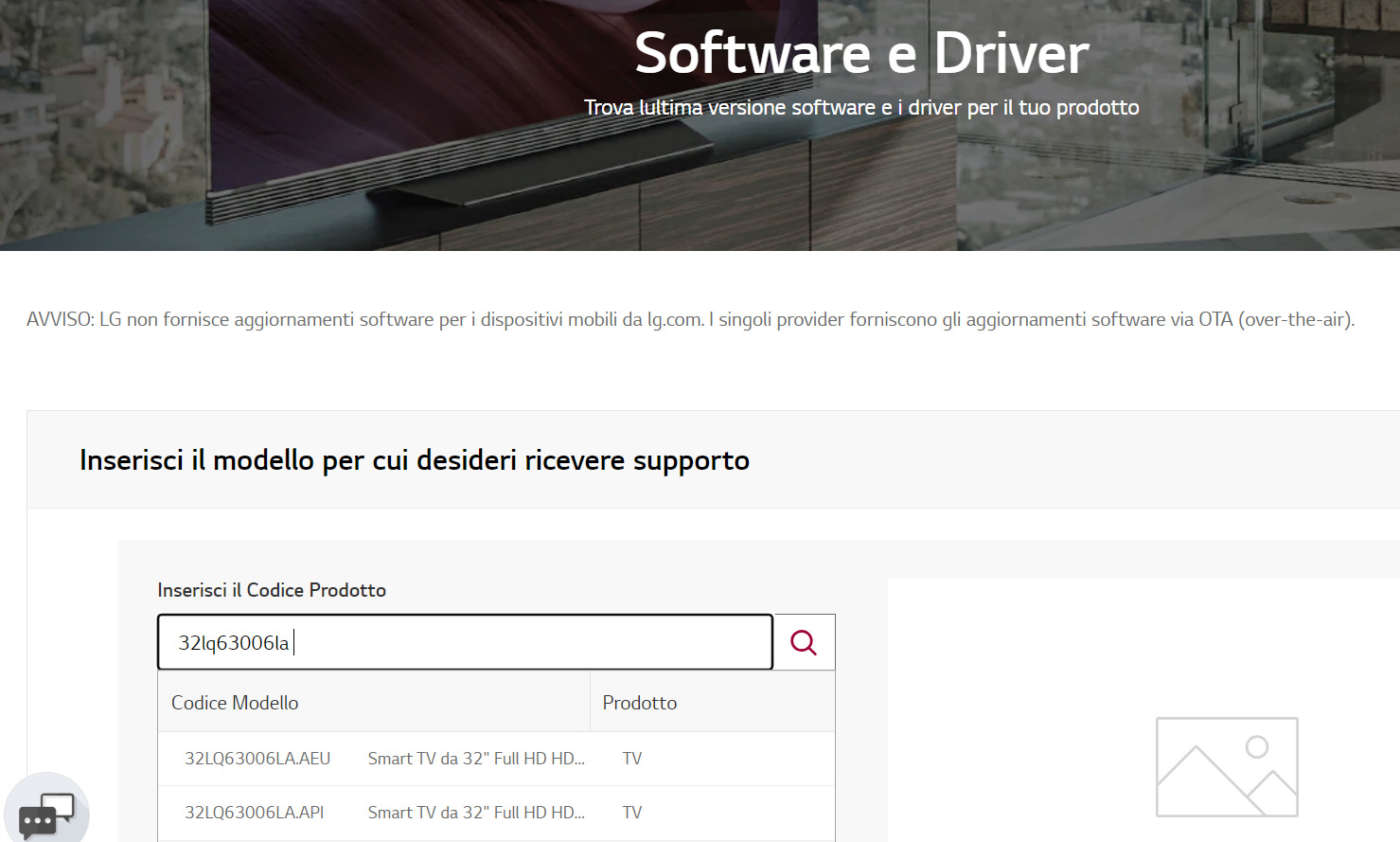Screen dimensions: 1400x842
Task: Click the TV product type in AEU row
Action: 632,758
